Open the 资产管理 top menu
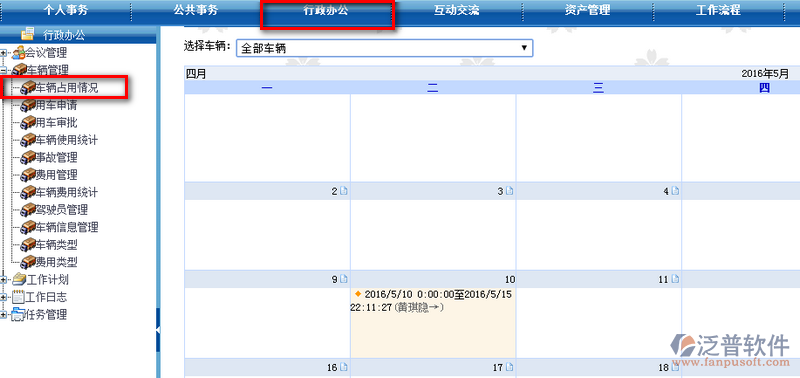Viewport: 800px width, 378px height. pyautogui.click(x=587, y=11)
